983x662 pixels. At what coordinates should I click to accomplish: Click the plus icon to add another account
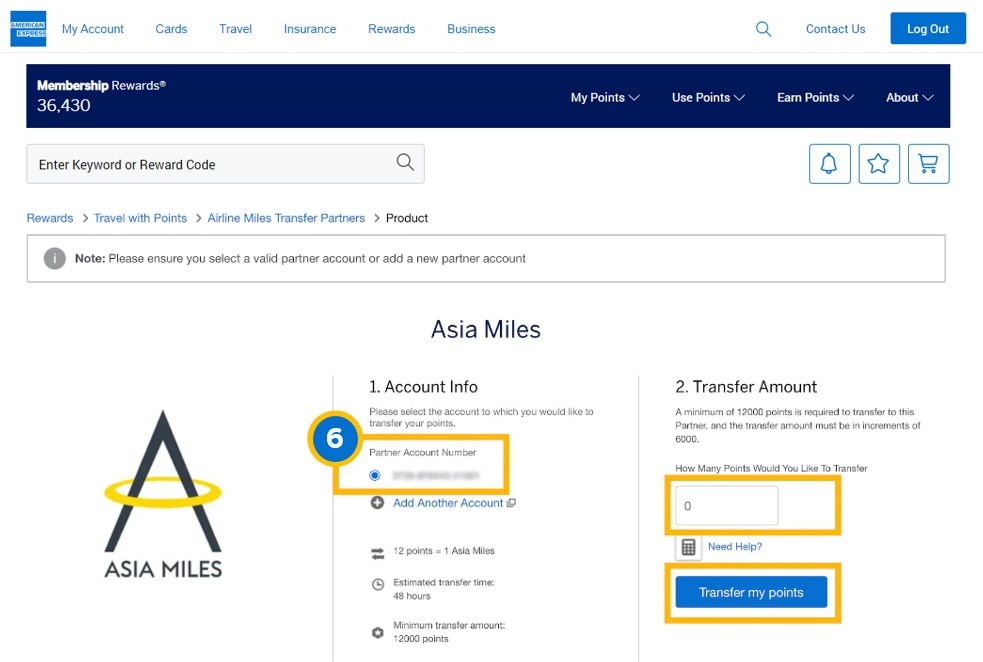[x=377, y=503]
